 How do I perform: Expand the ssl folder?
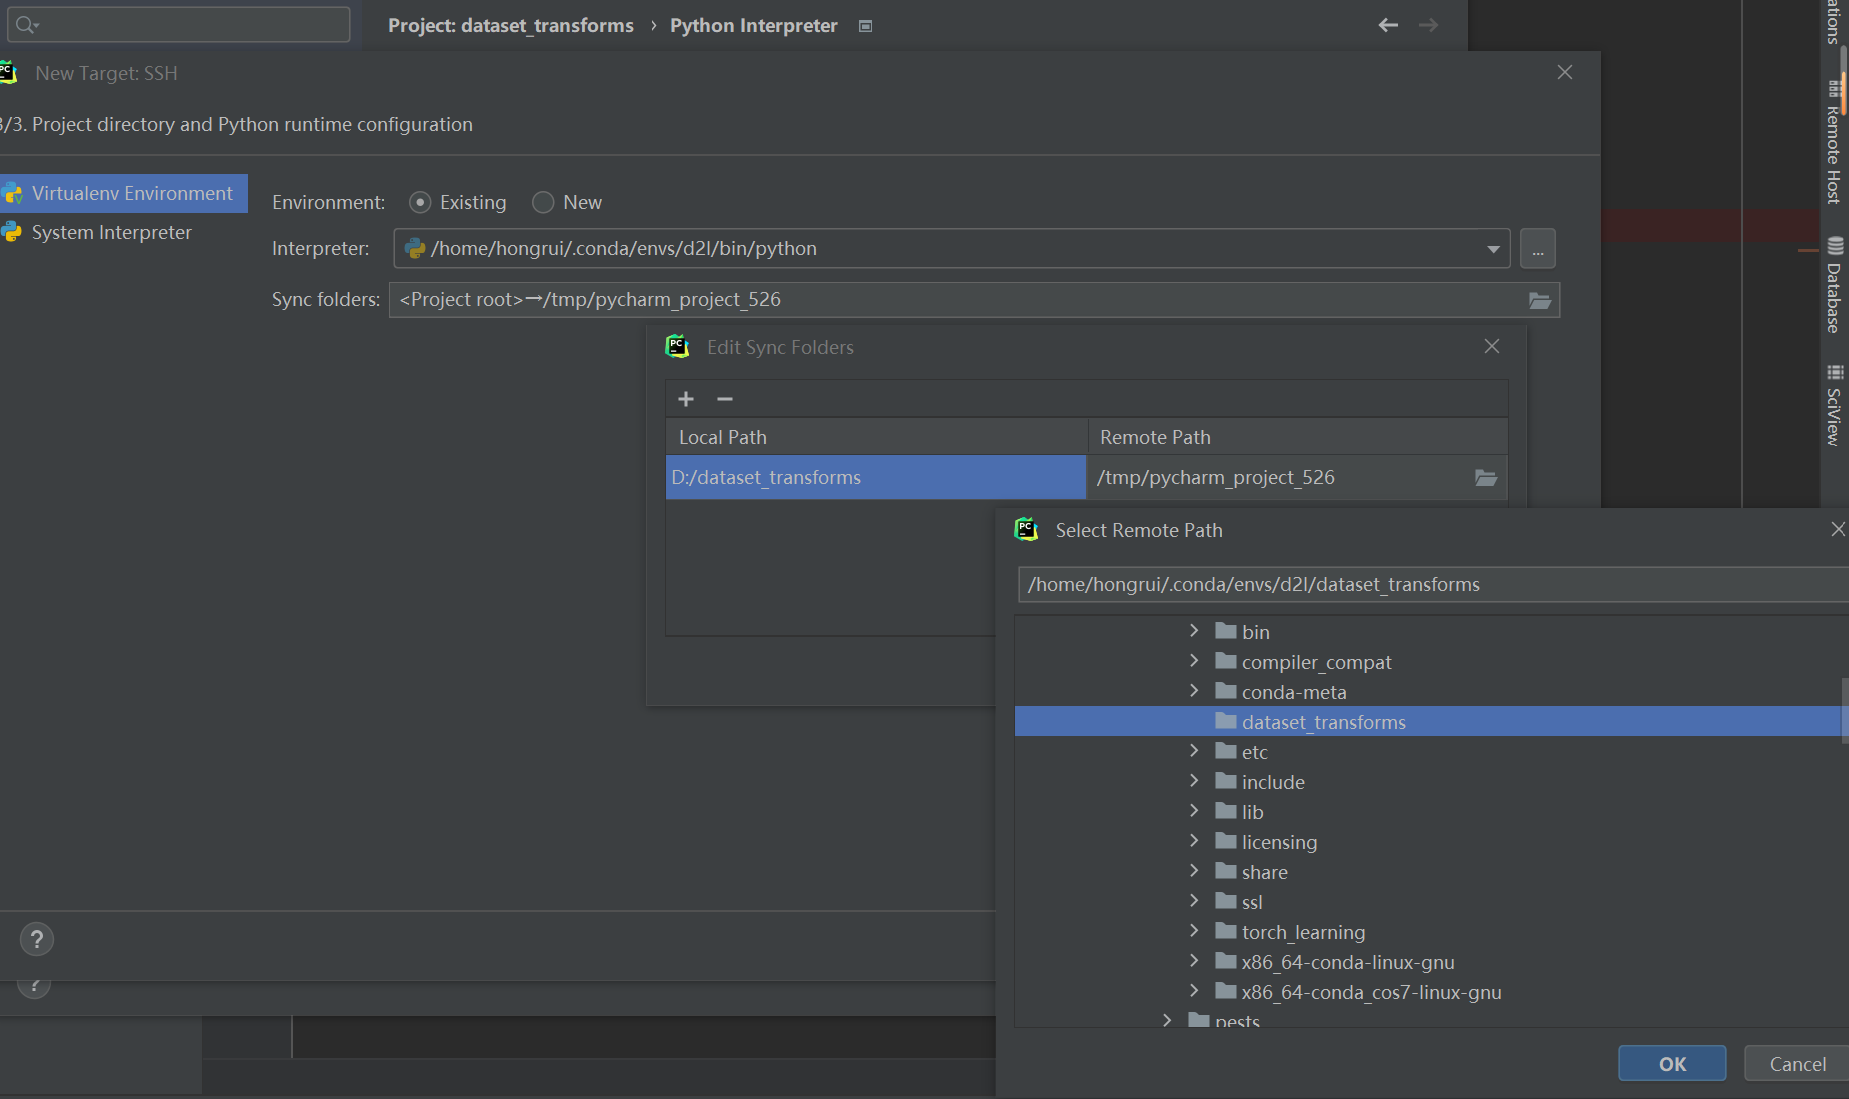[1194, 901]
